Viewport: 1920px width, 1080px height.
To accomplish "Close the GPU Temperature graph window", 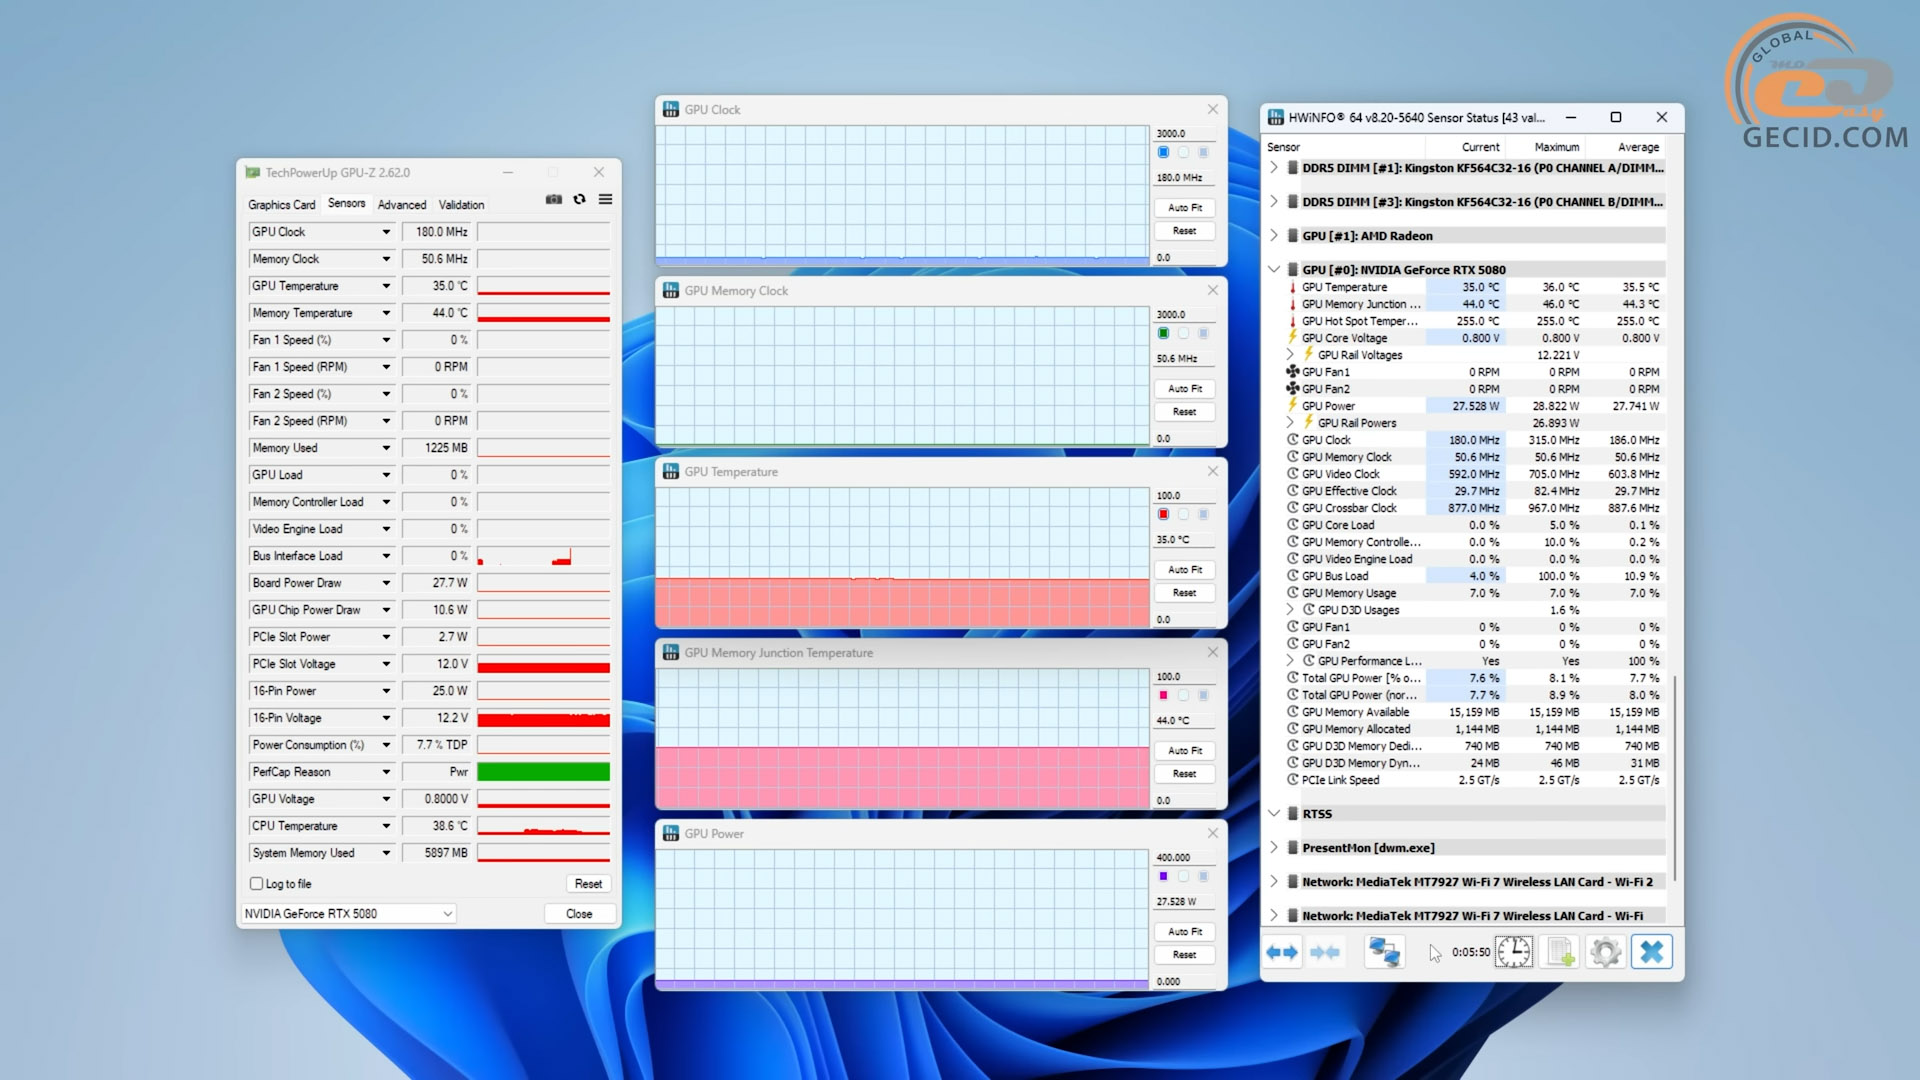I will tap(1213, 471).
